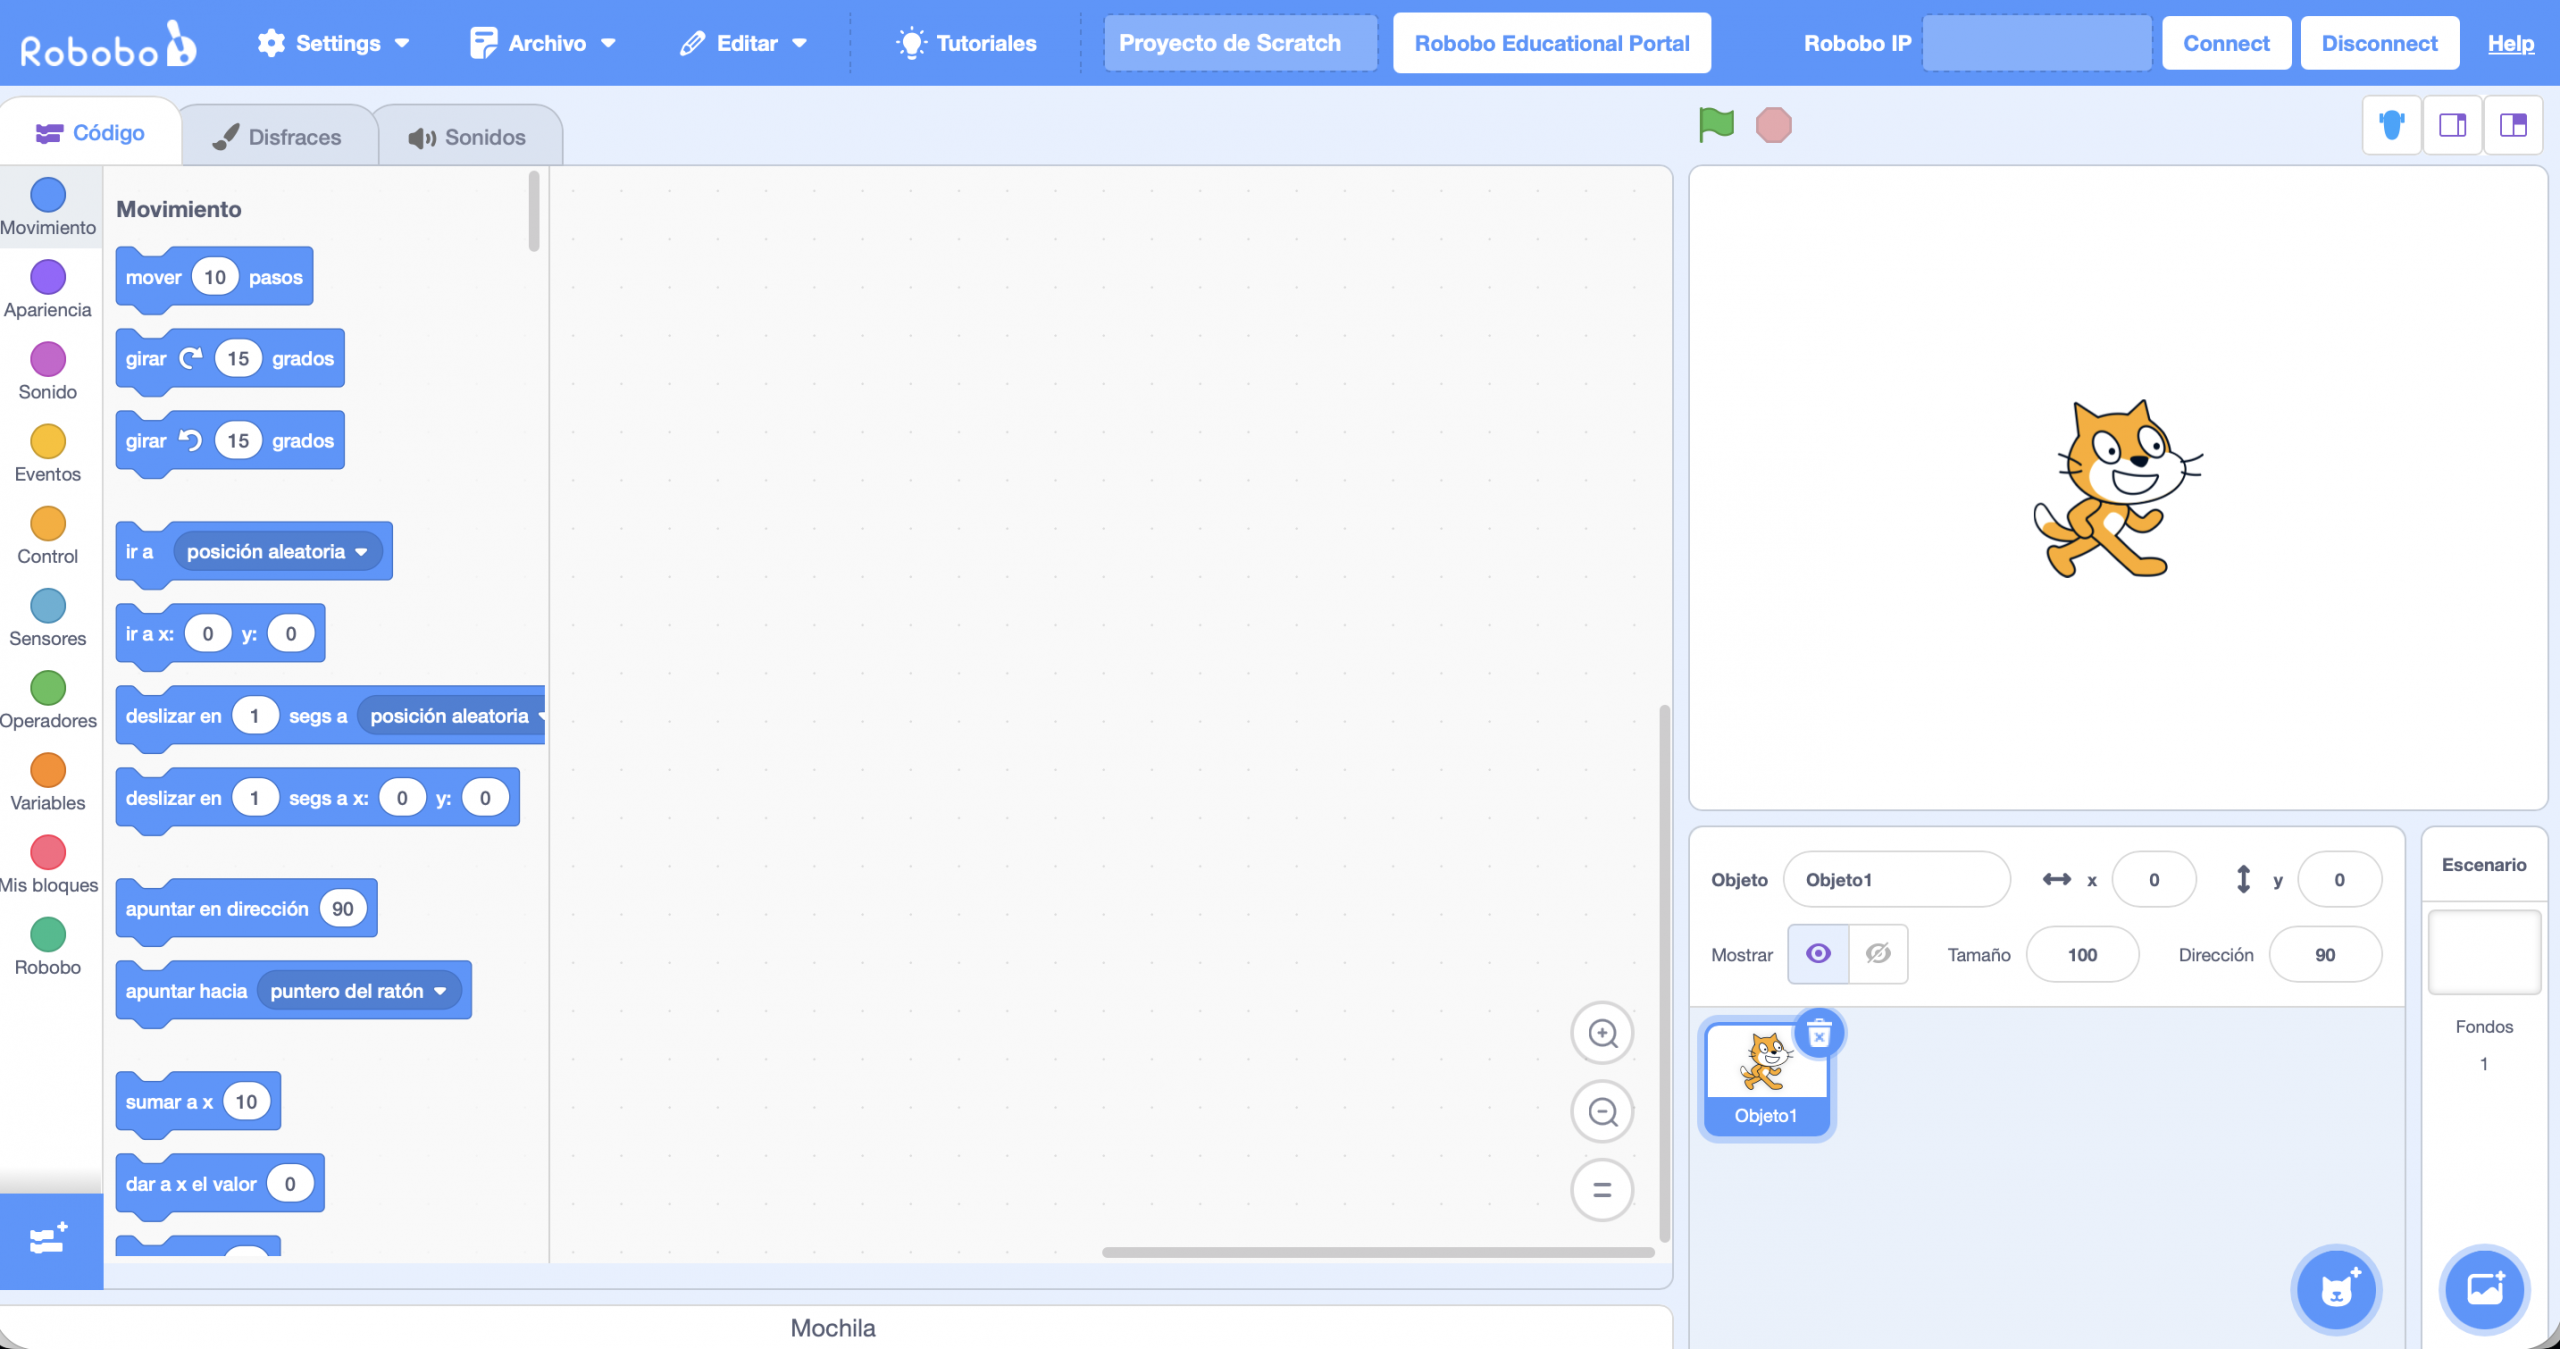Click the green flag to run
The image size is (2560, 1349).
[x=1716, y=125]
